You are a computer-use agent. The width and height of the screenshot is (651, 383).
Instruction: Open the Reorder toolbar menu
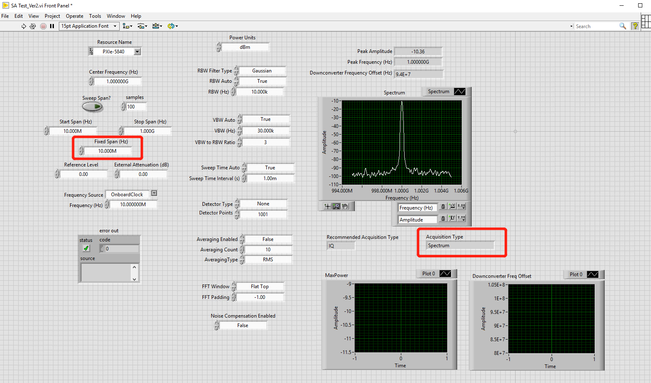[173, 26]
